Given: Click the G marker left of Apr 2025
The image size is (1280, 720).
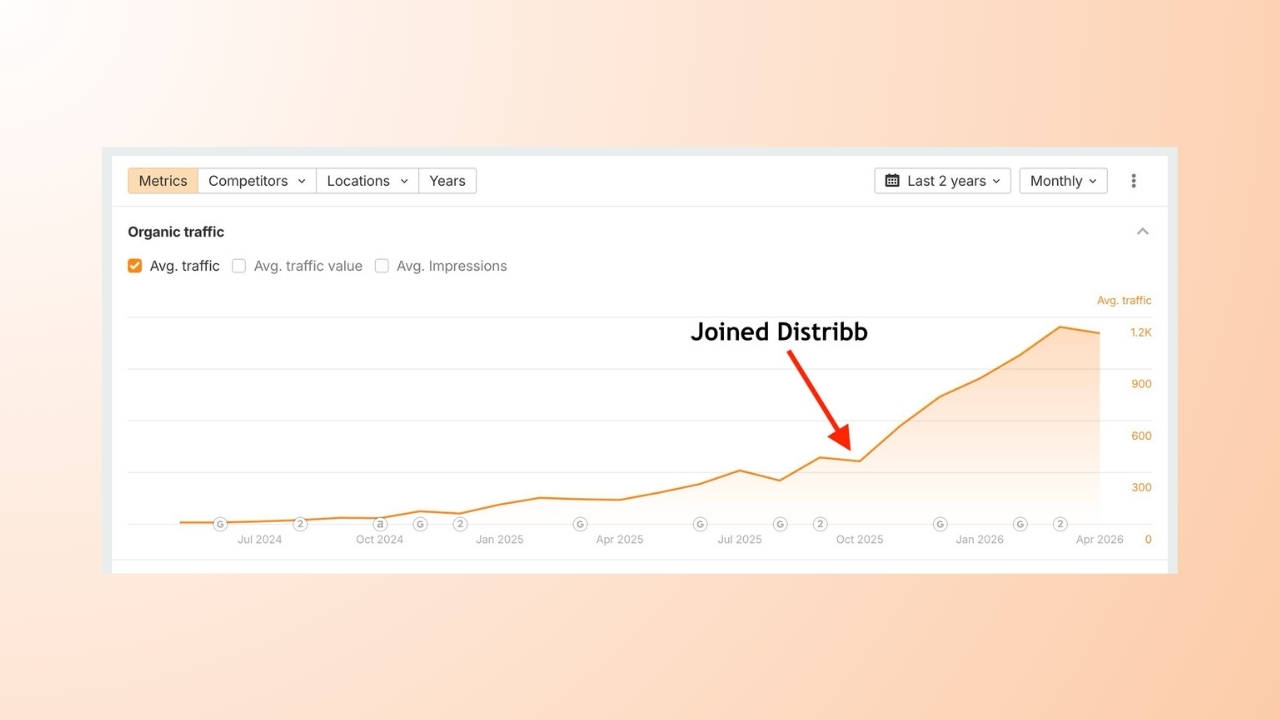Looking at the screenshot, I should (x=580, y=524).
